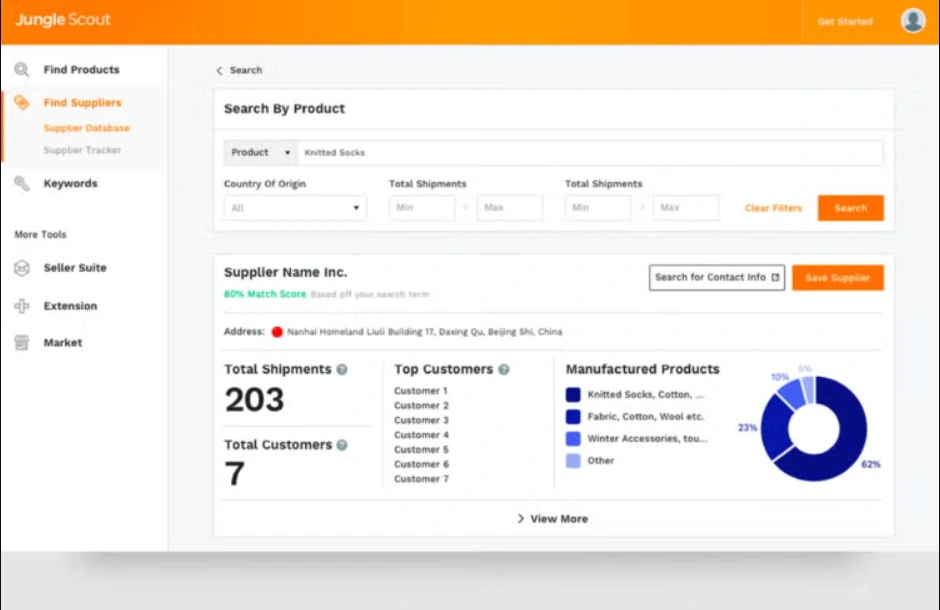Open the Product search type dropdown
940x610 pixels.
(x=261, y=153)
